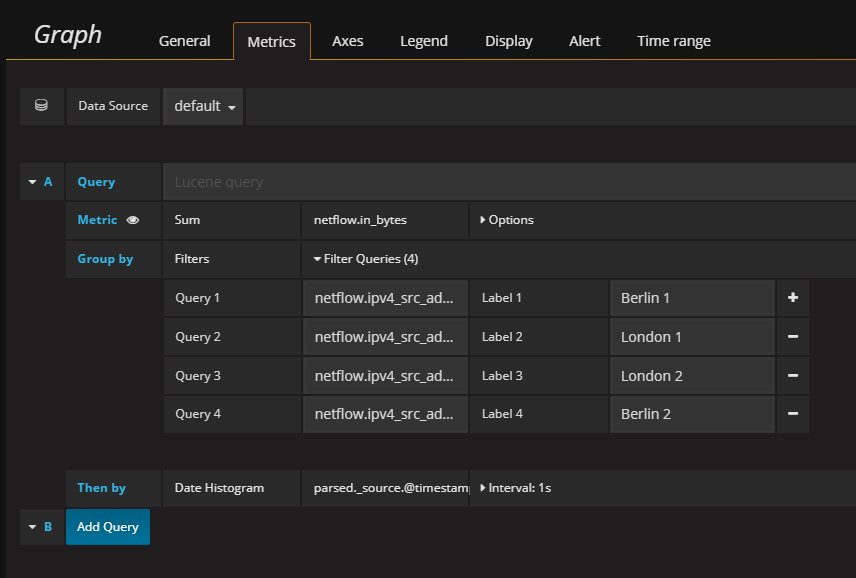Toggle query A visibility with the eye icon
856x578 pixels.
pyautogui.click(x=135, y=220)
